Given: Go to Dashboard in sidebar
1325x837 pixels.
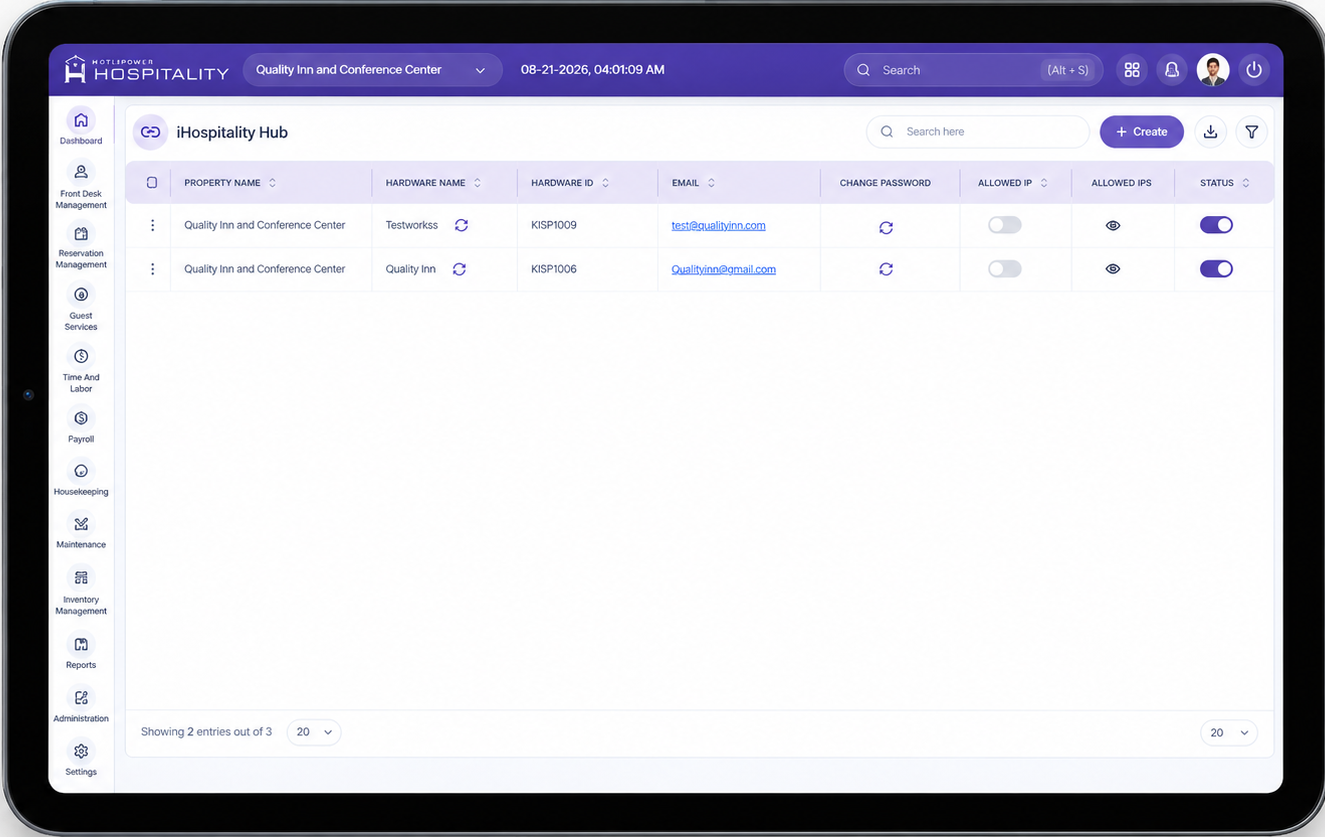Looking at the screenshot, I should 81,127.
